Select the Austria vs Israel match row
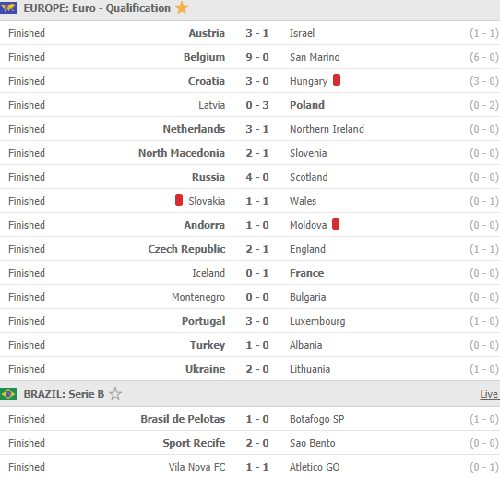 (x=250, y=33)
